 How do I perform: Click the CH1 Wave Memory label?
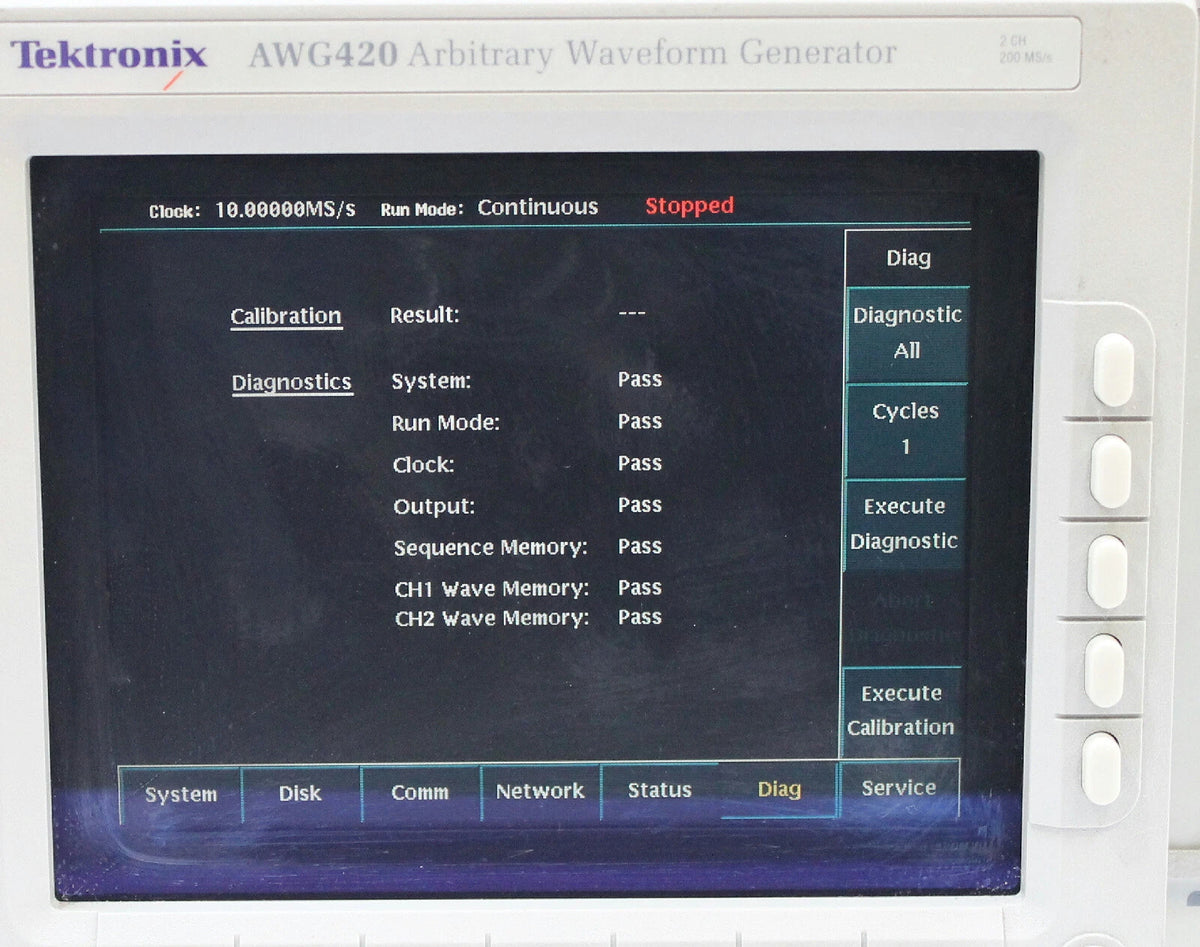click(x=492, y=589)
